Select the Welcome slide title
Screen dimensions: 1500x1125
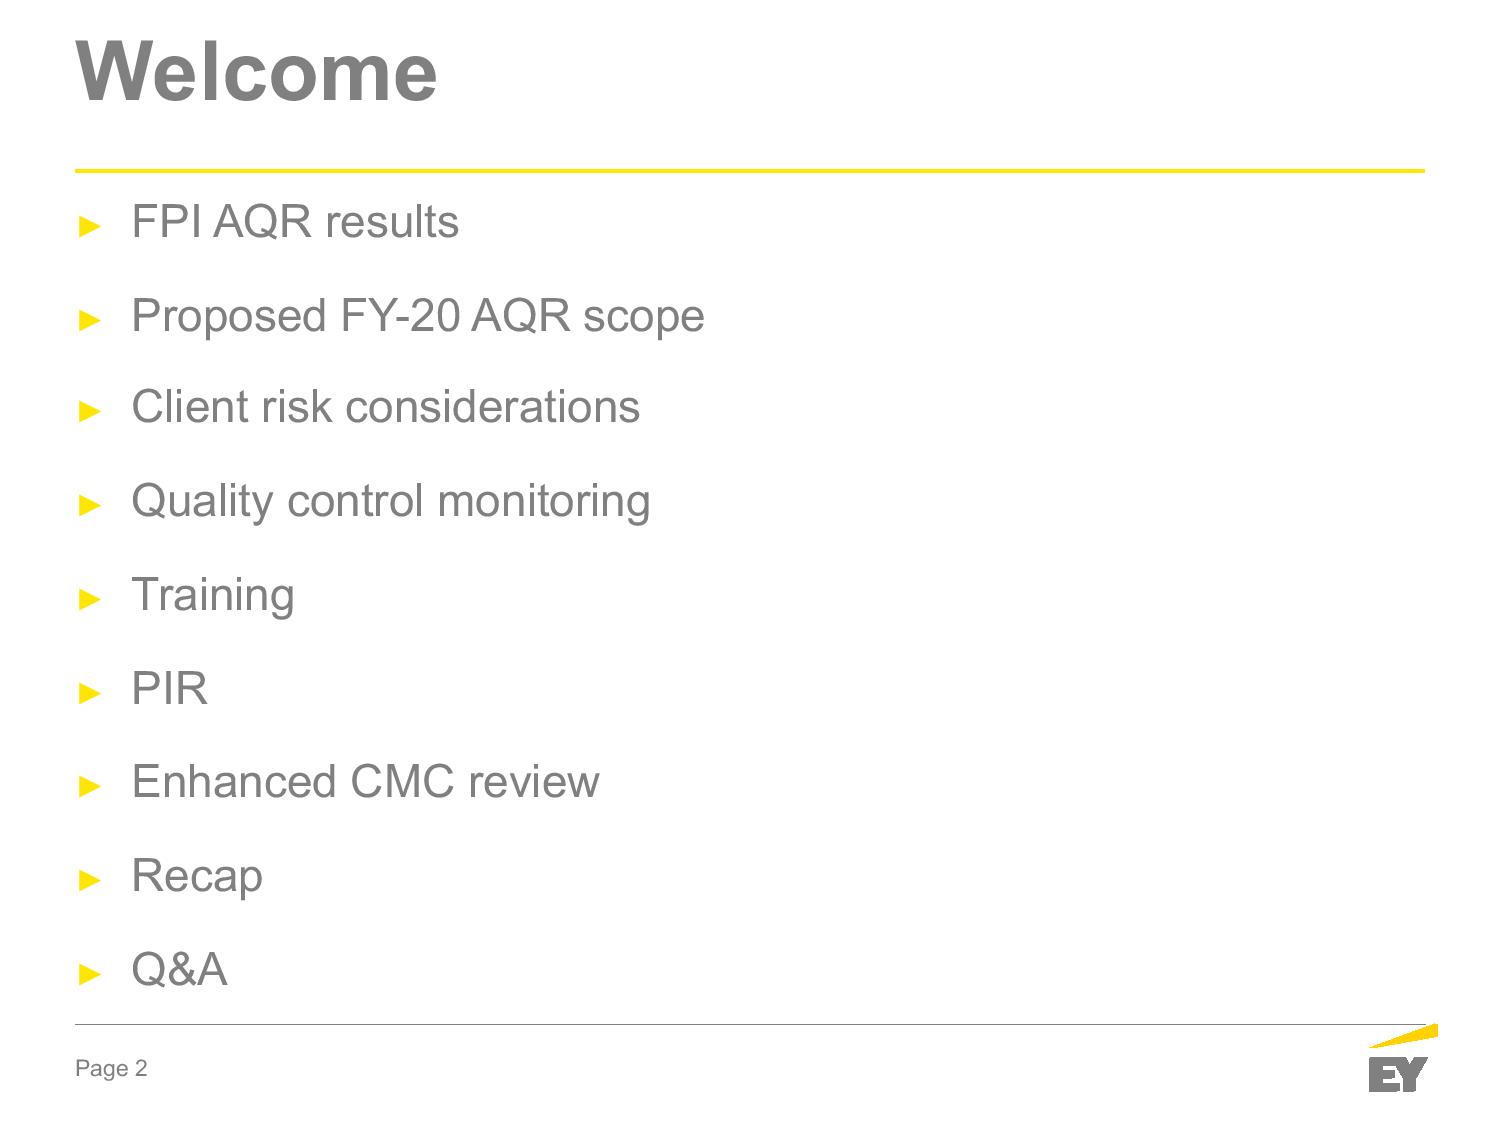tap(257, 71)
